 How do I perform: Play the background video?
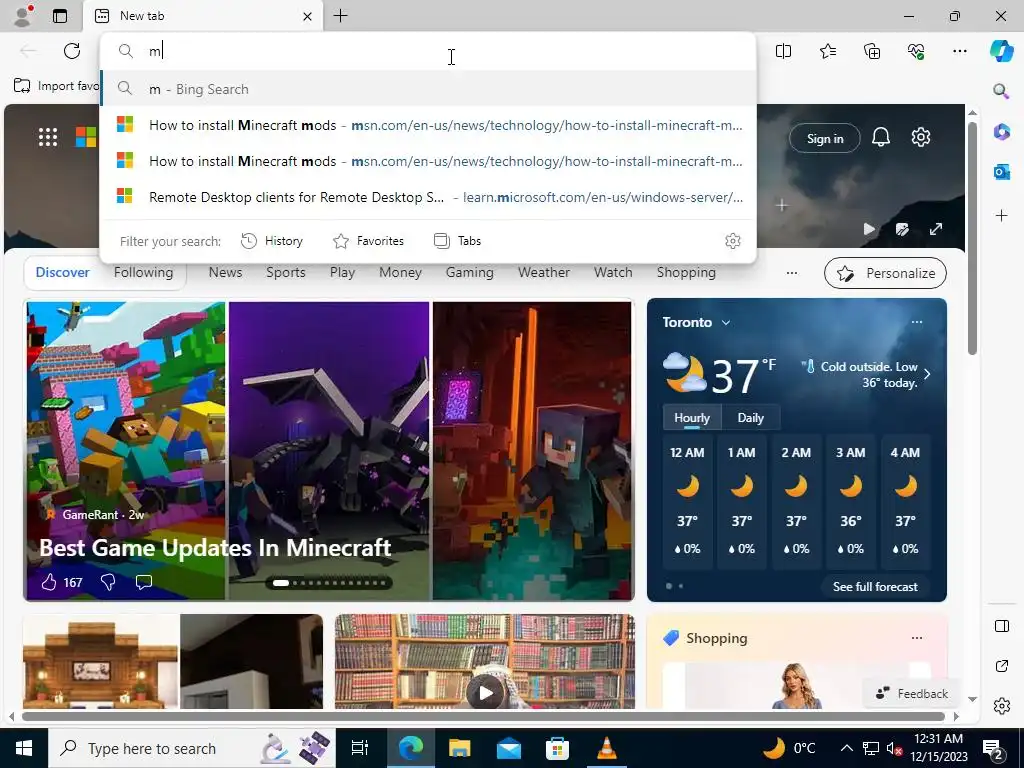869,229
